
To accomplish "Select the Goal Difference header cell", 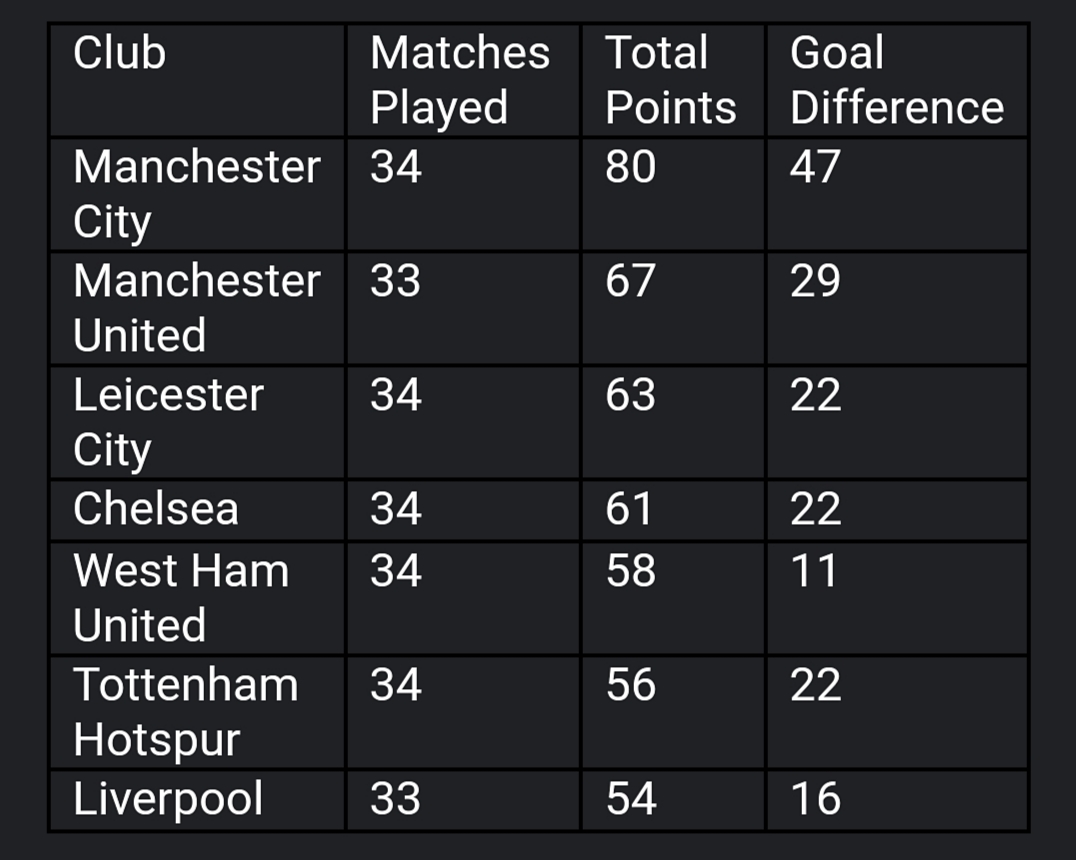I will tap(897, 80).
